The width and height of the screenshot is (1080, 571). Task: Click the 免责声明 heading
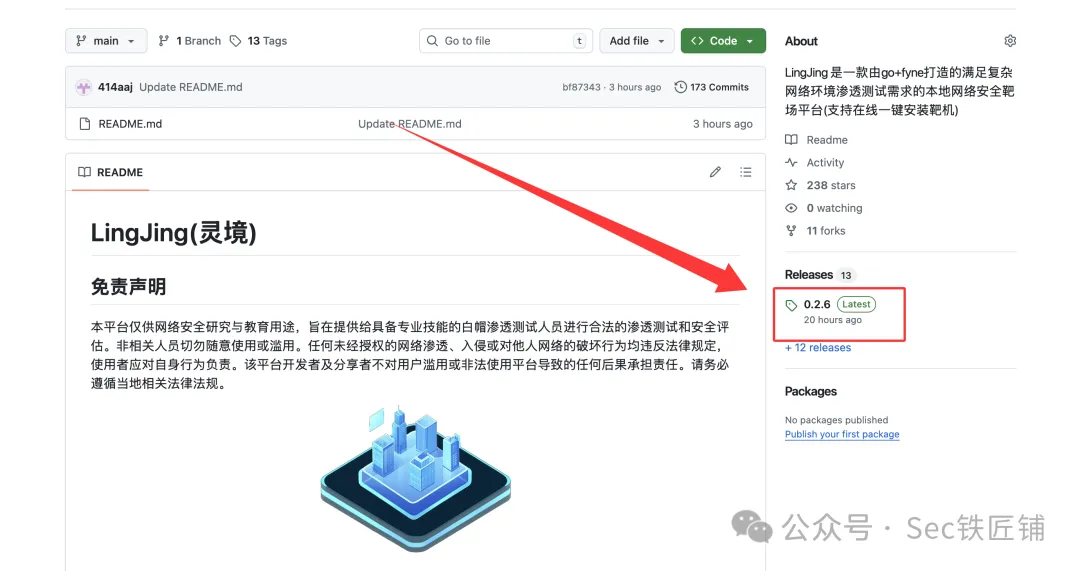tap(129, 287)
